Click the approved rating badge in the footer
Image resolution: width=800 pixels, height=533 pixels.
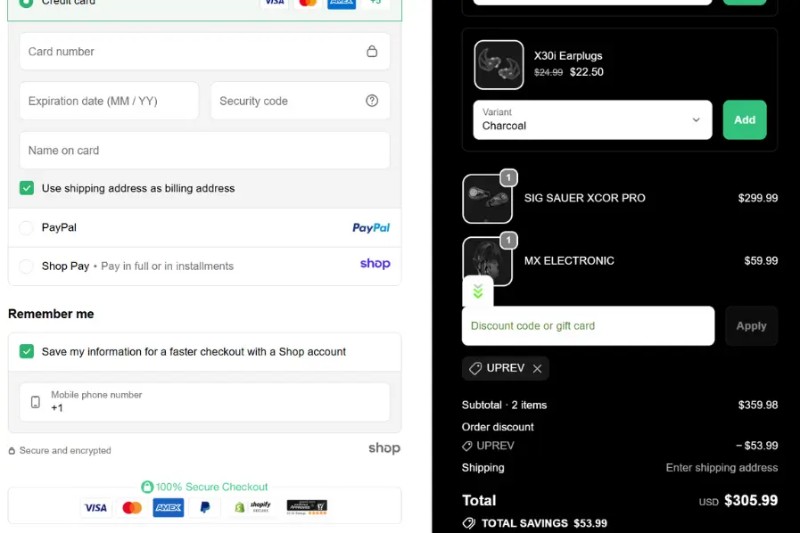tap(307, 506)
